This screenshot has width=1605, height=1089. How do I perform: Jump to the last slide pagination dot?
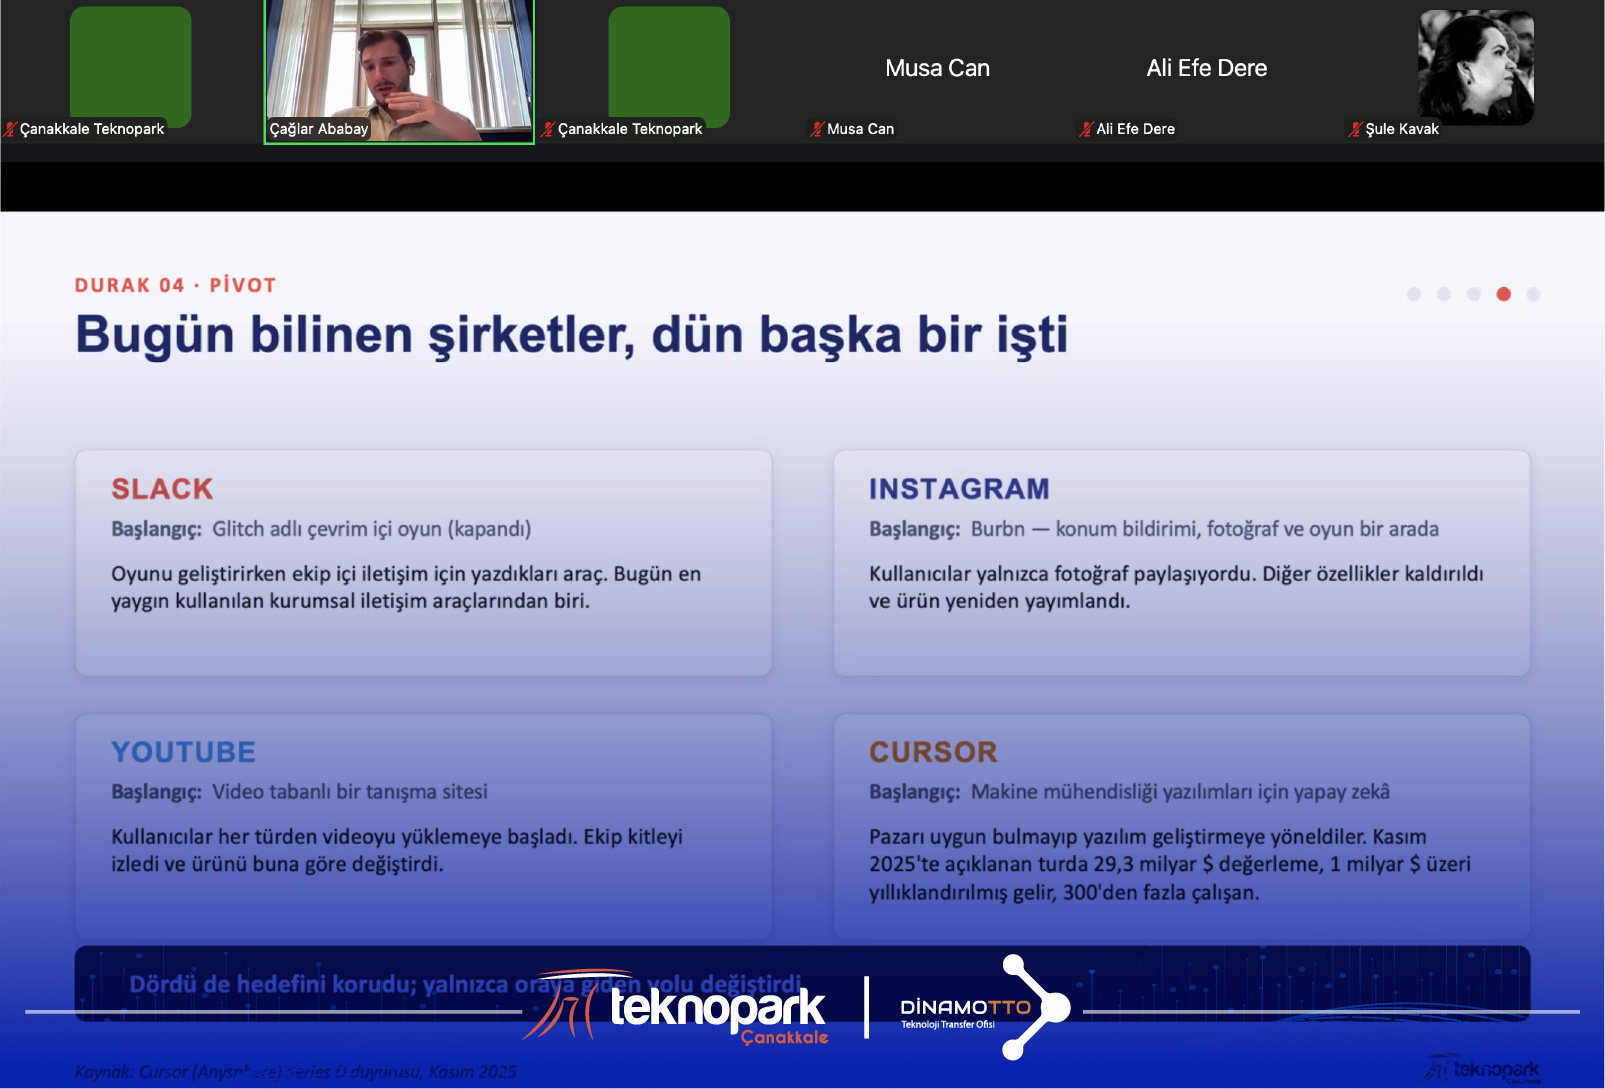click(x=1533, y=294)
